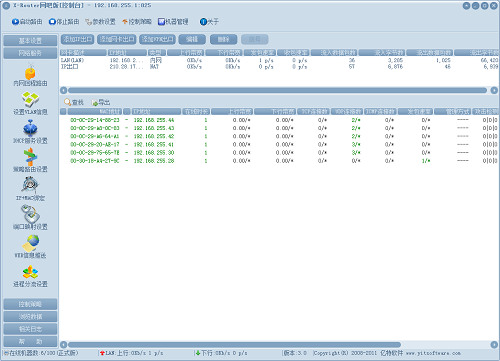Sort host list by TCP connections column header

click(x=313, y=111)
